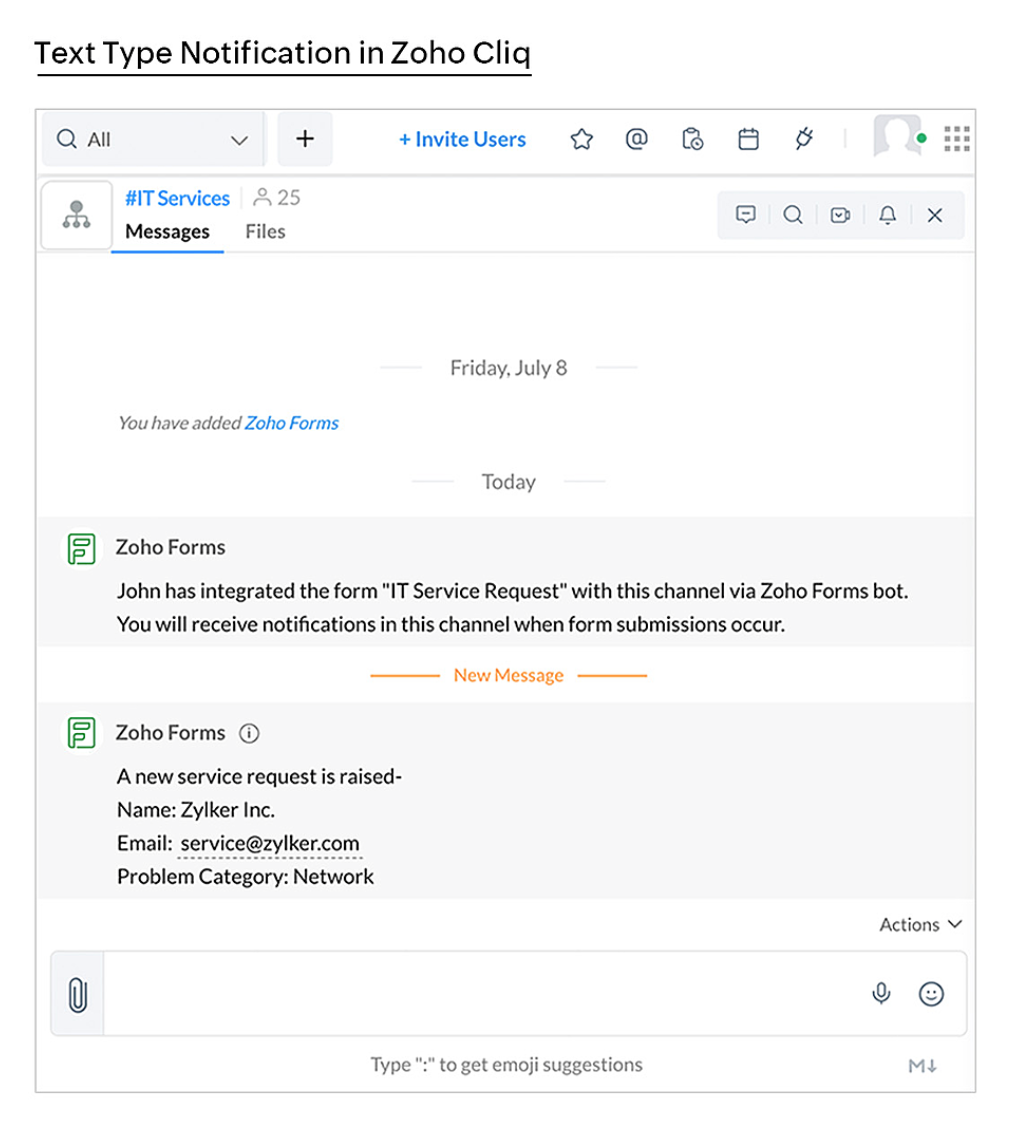Open the nine-dot apps grid
The width and height of the screenshot is (1026, 1128).
coord(957,140)
